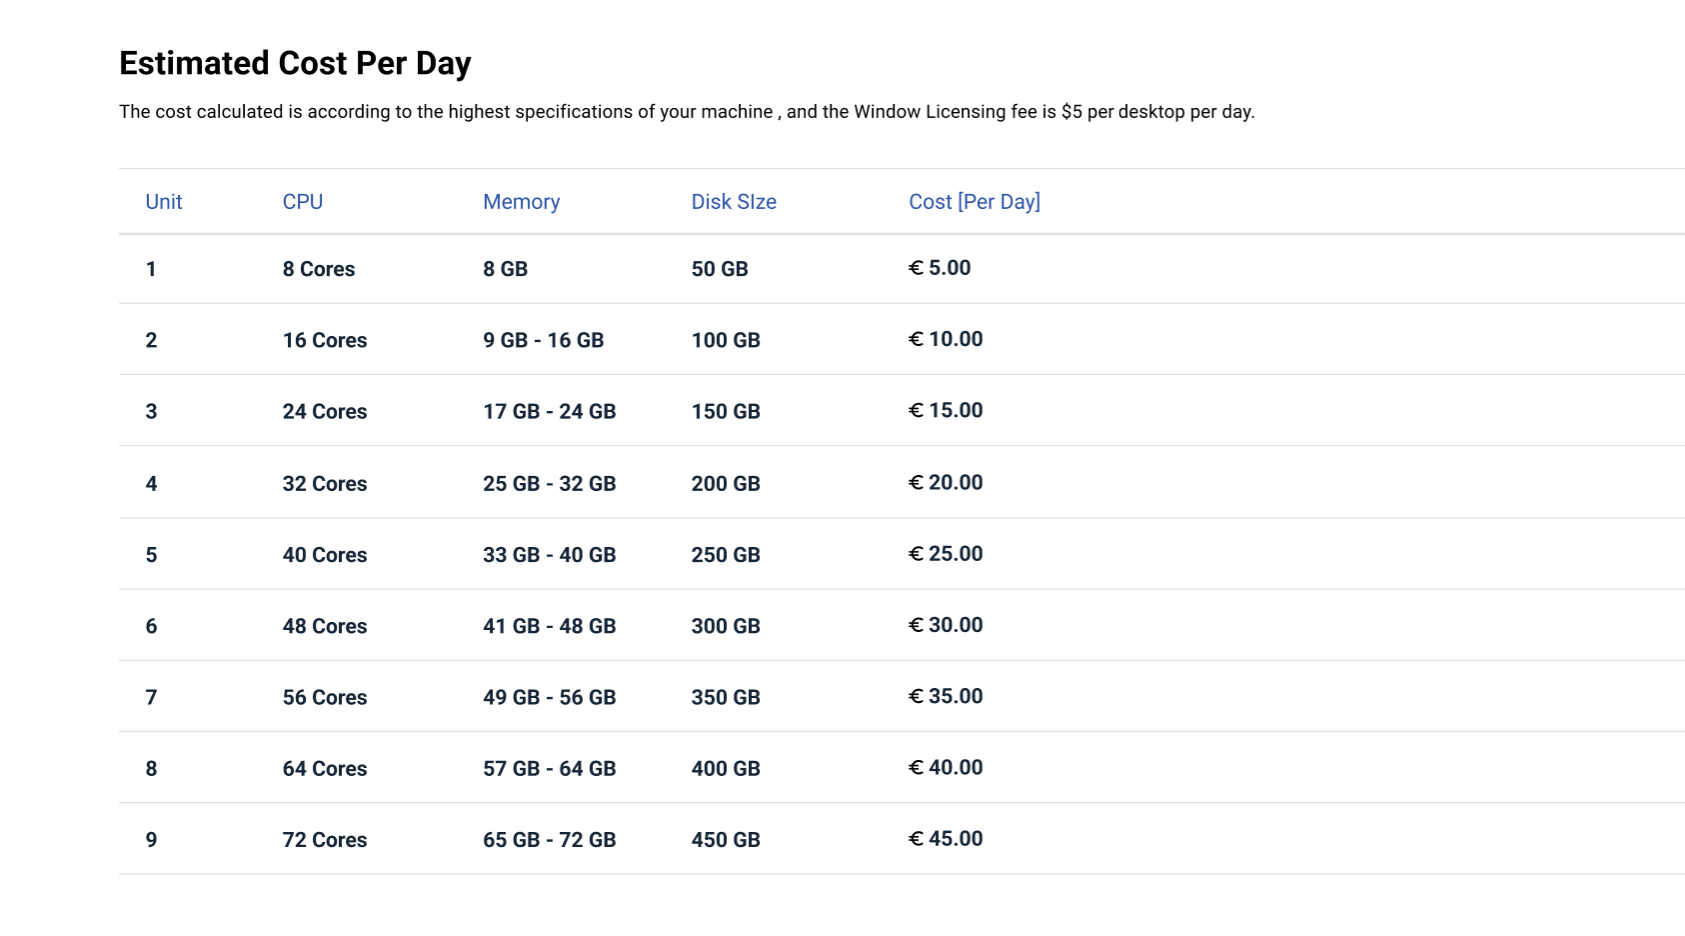
Task: Click unit number 7 in the 56 Cores row
Action: 151,697
